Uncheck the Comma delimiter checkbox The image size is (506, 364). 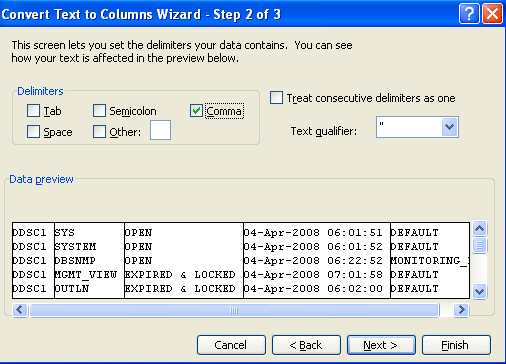tap(196, 111)
